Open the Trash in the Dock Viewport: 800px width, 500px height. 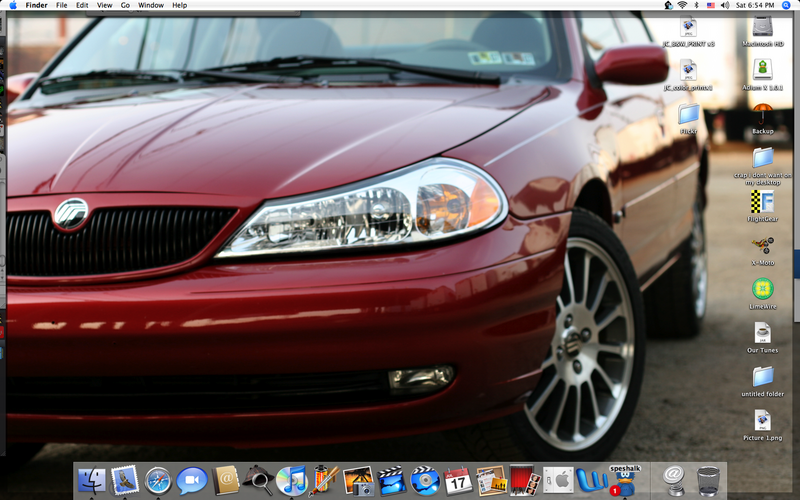[709, 481]
